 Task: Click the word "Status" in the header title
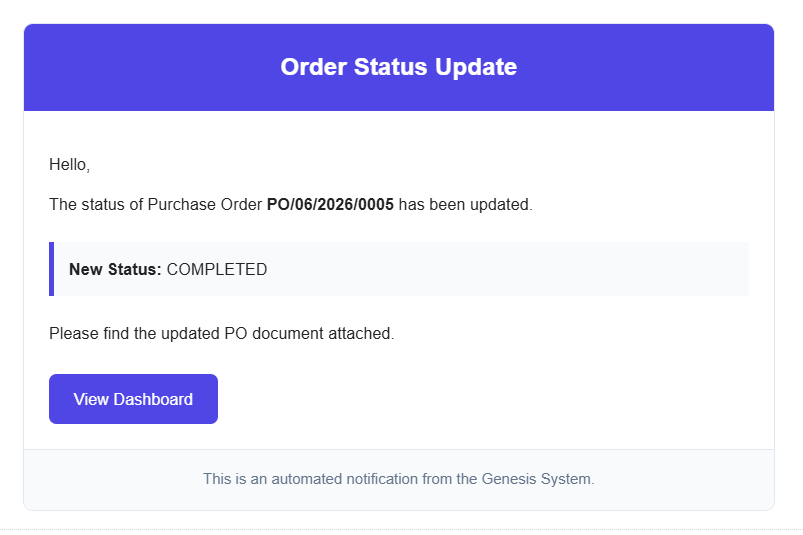tap(390, 67)
